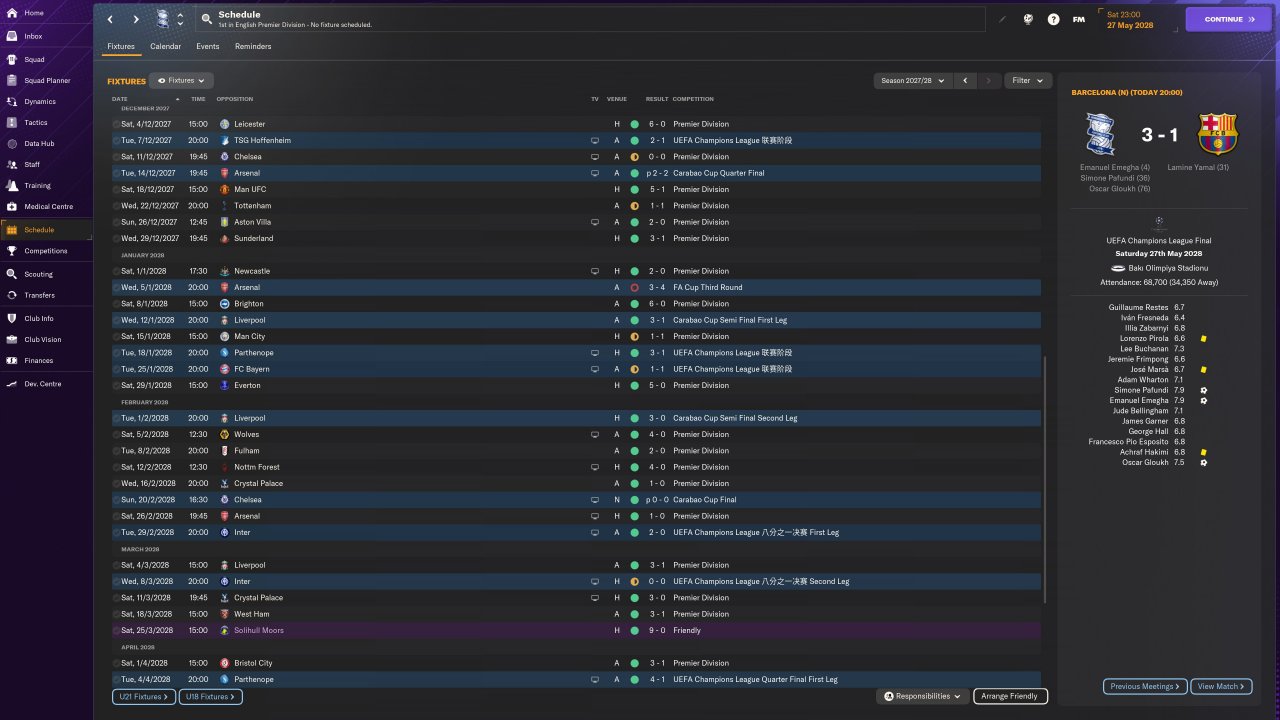Image resolution: width=1280 pixels, height=720 pixels.
Task: Open the Competitions trophy icon
Action: [x=12, y=251]
